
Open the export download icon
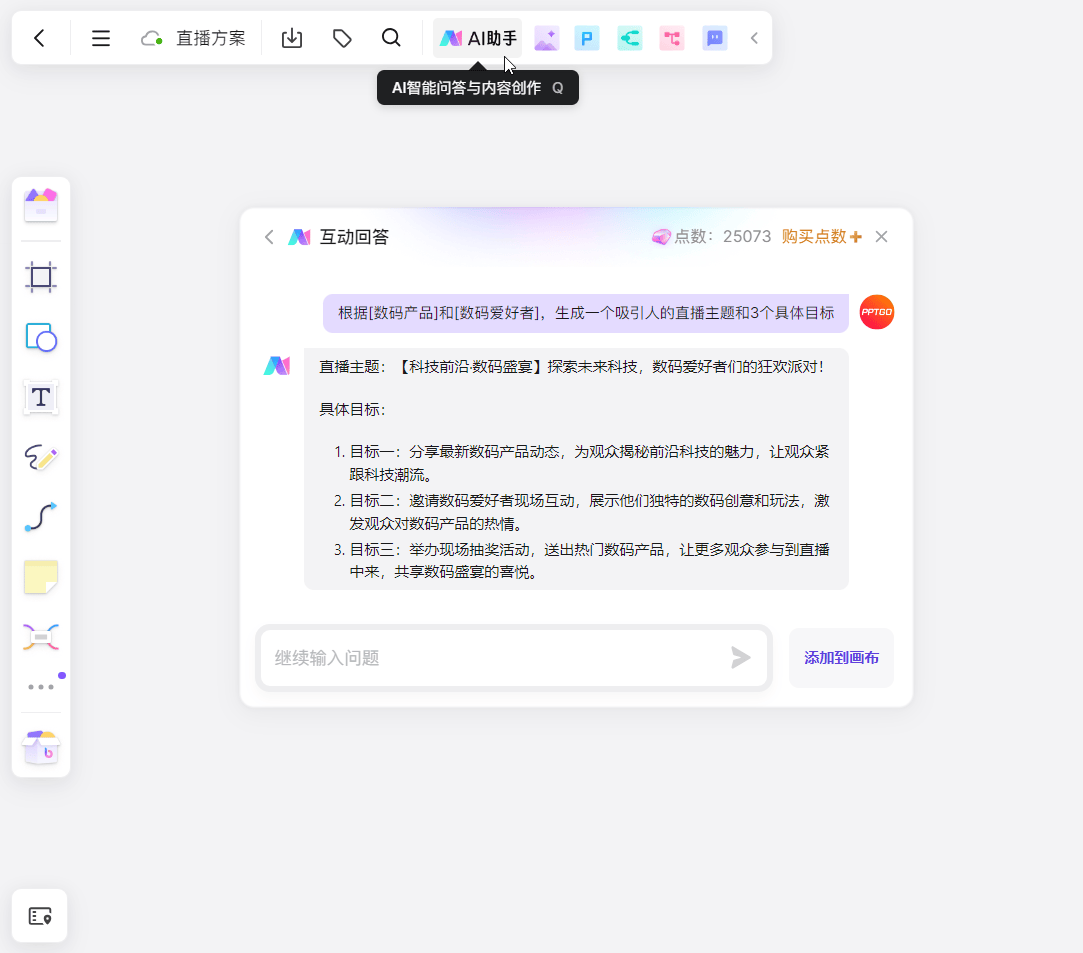292,38
